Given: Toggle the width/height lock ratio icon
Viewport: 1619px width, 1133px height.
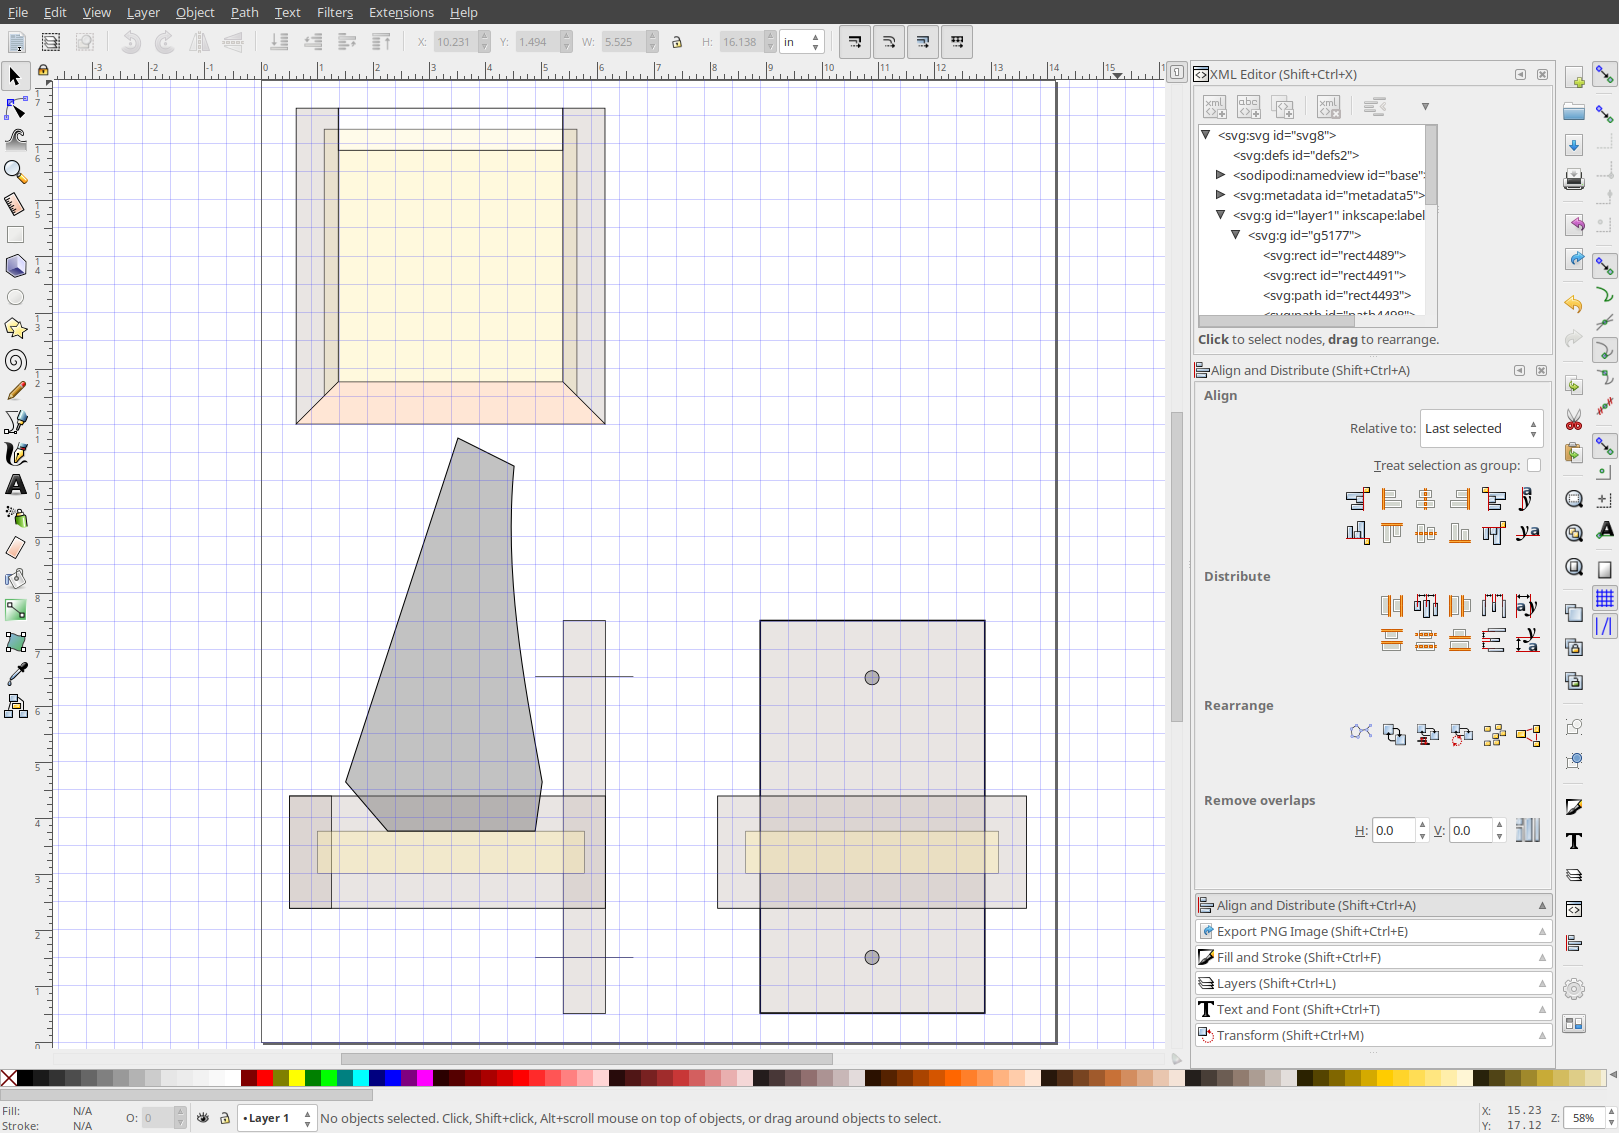Looking at the screenshot, I should pos(677,42).
